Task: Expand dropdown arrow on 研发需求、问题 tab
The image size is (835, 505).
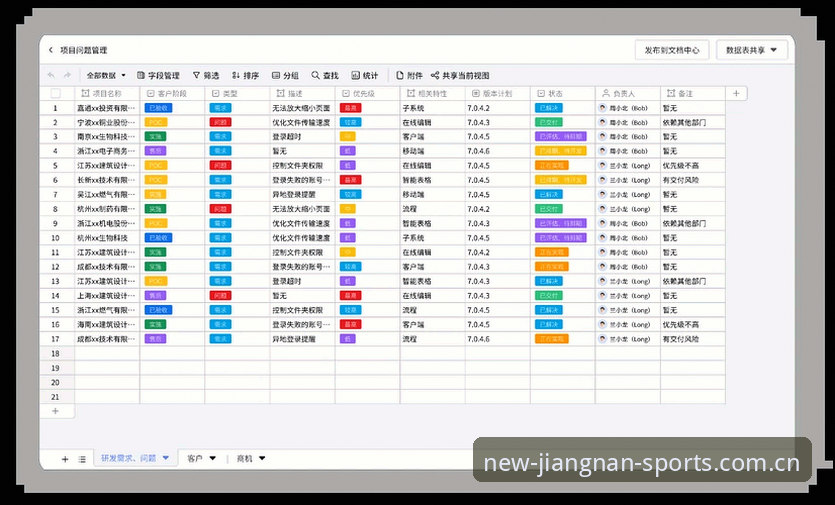Action: pos(166,458)
